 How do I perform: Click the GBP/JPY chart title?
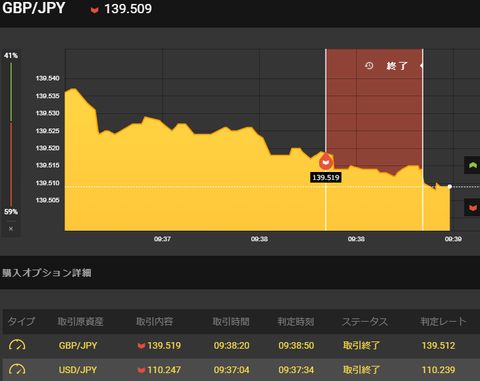click(x=34, y=8)
